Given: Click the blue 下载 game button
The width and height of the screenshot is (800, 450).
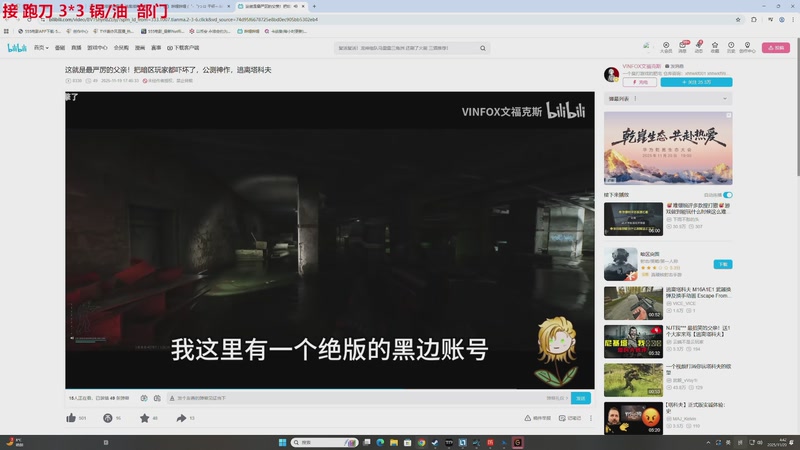Looking at the screenshot, I should (x=723, y=264).
